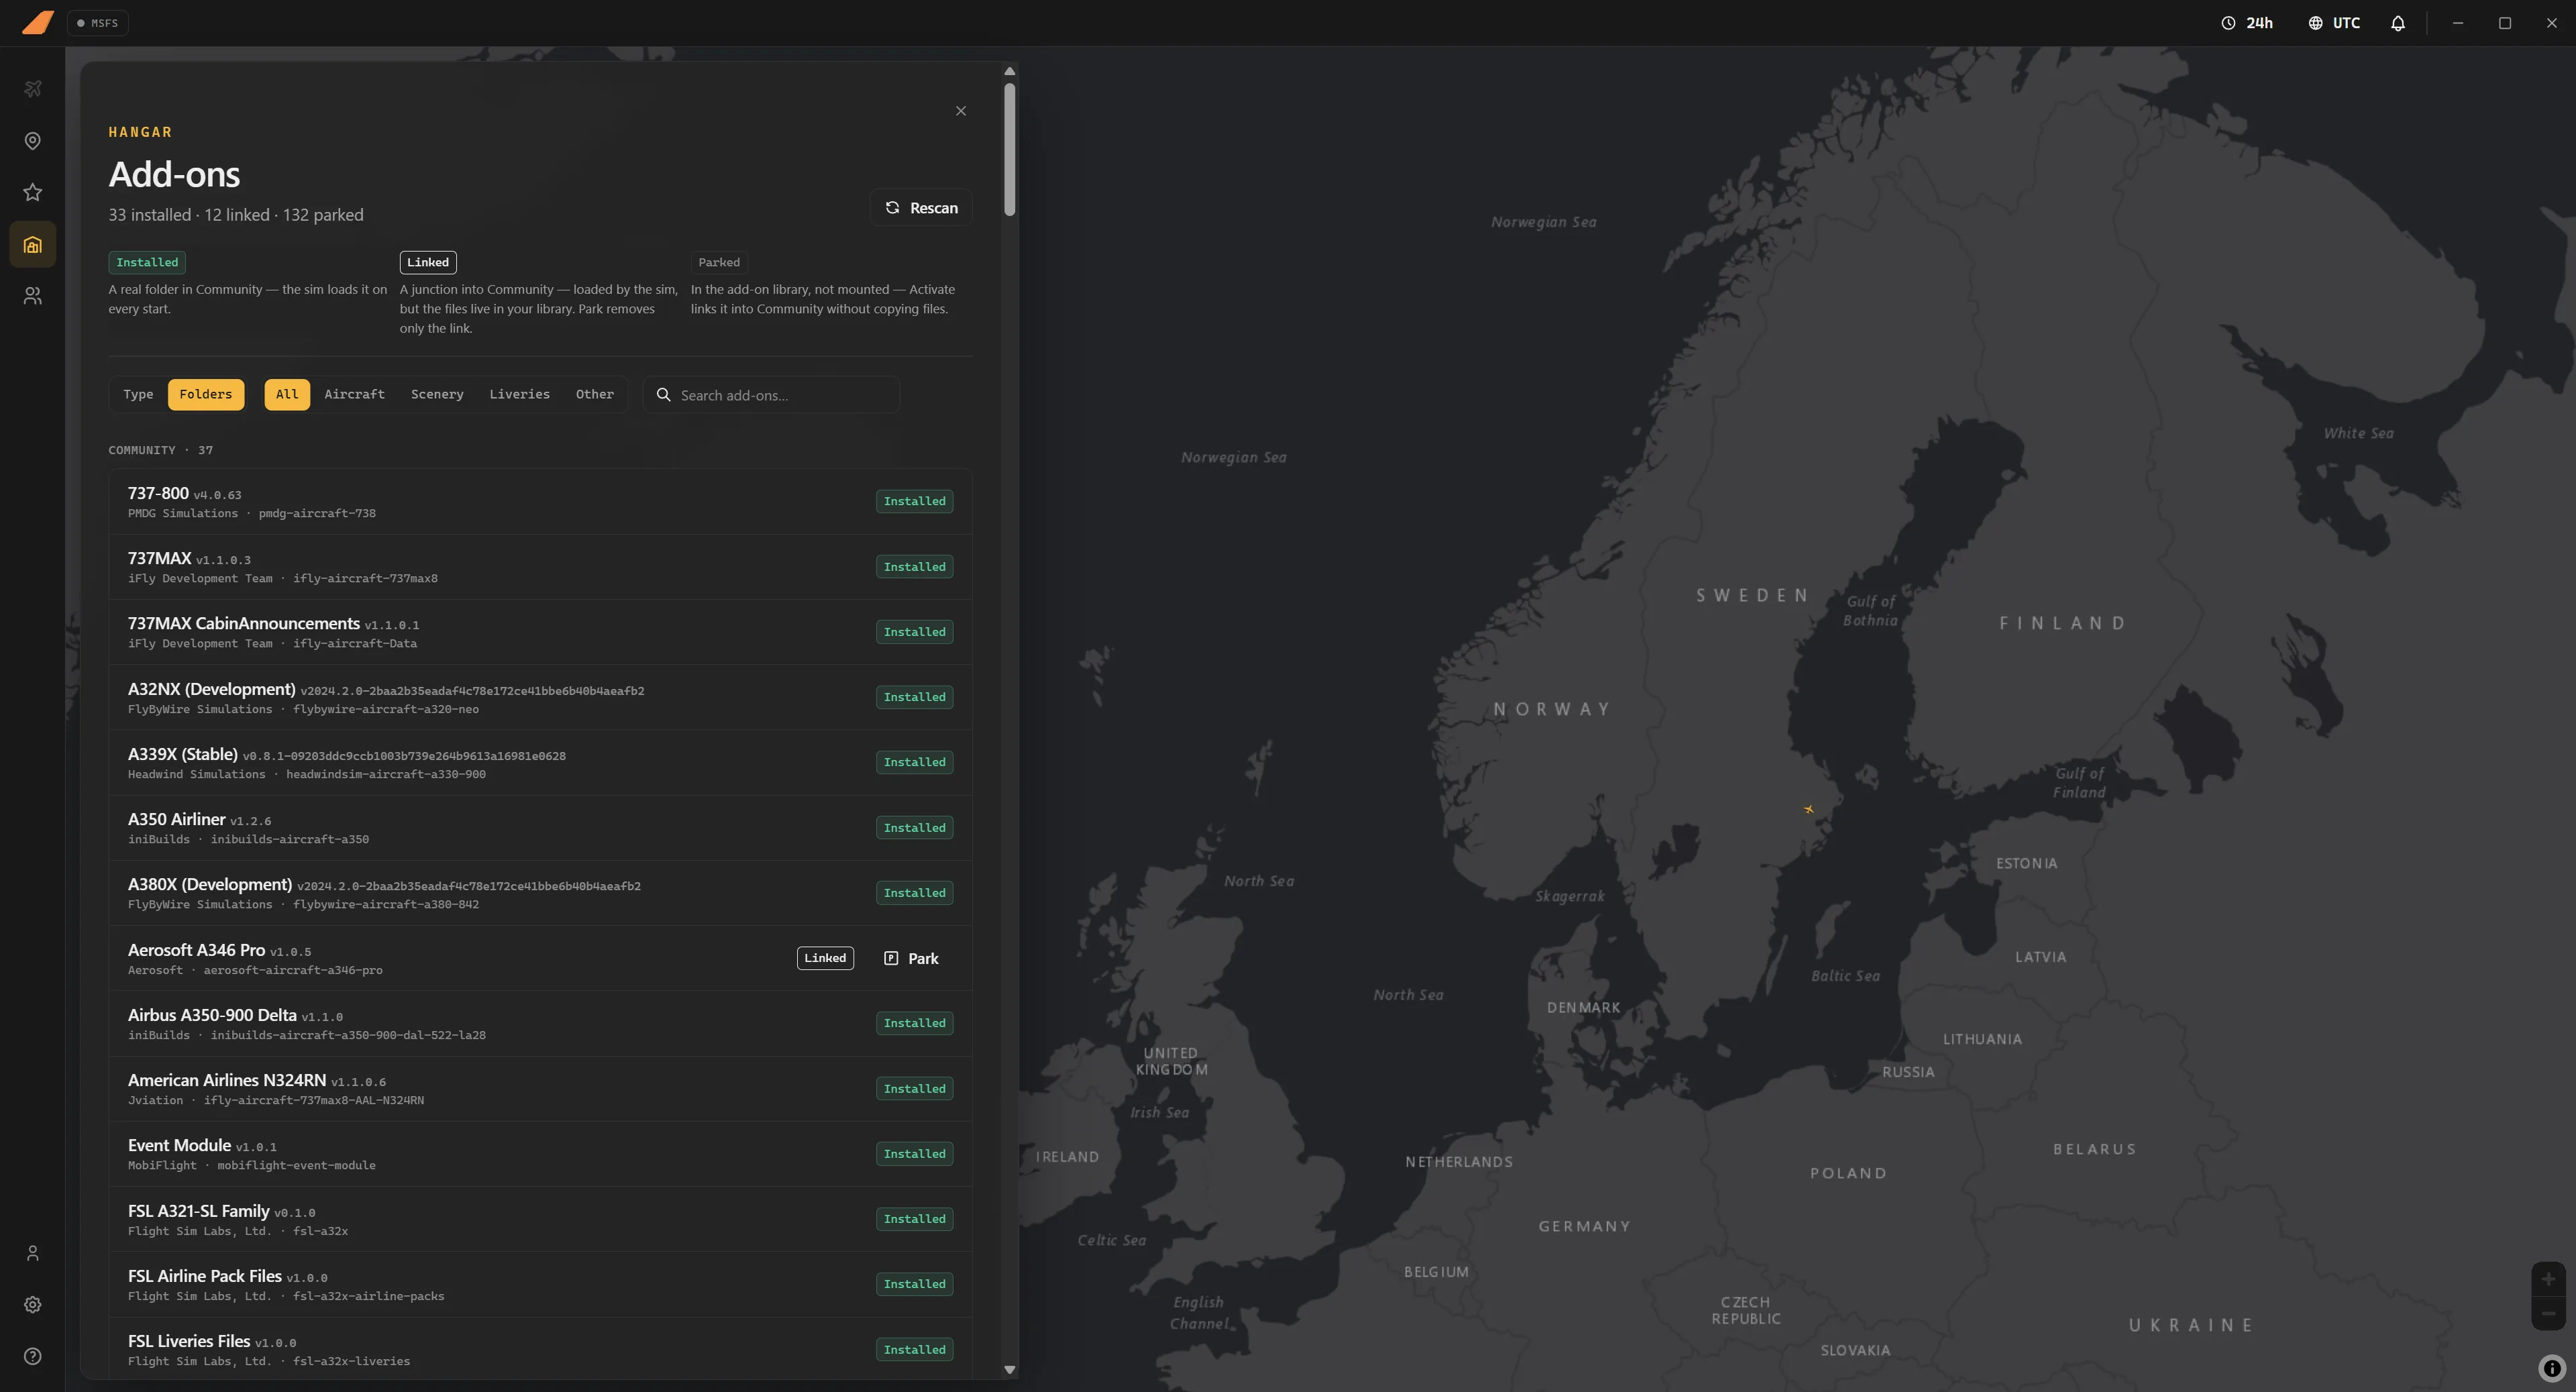This screenshot has width=2576, height=1392.
Task: Click the Linked legend badge
Action: pos(428,262)
